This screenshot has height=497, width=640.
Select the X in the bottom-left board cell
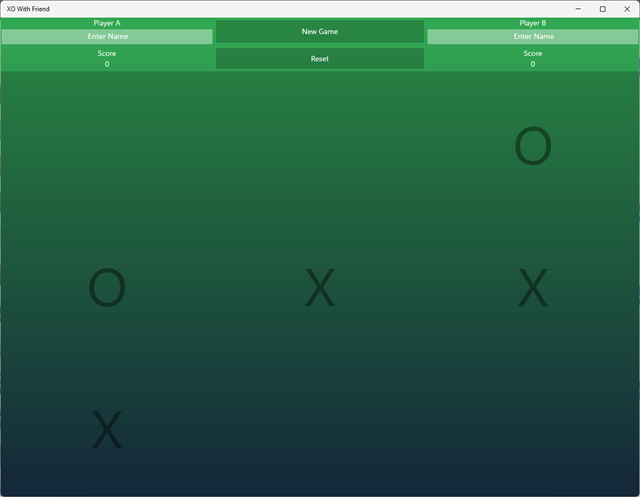coord(107,429)
